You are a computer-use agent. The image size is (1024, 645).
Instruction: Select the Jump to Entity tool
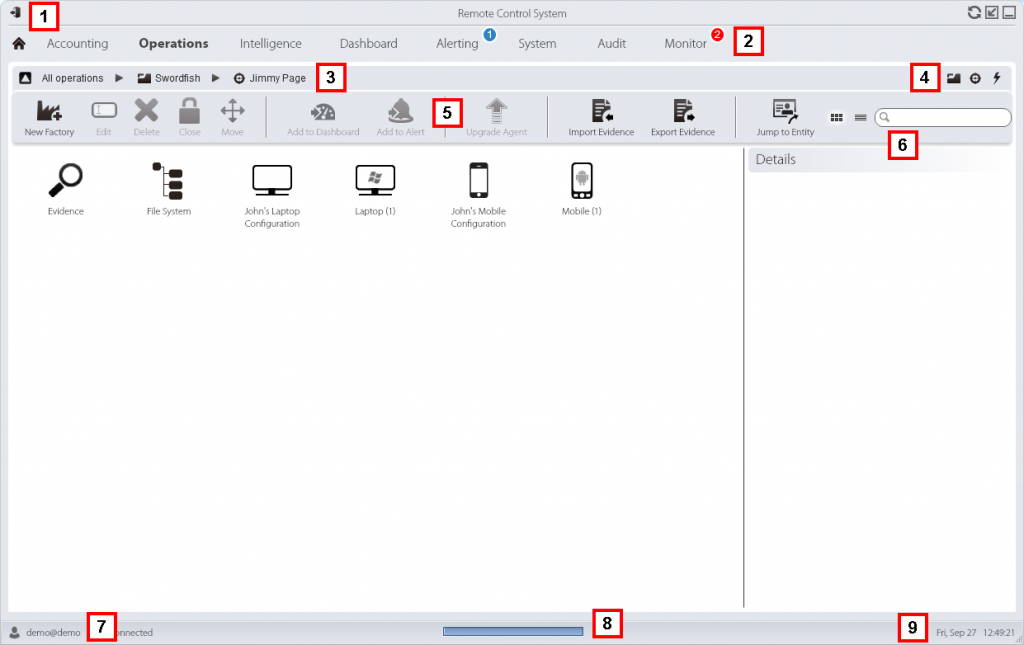(x=785, y=112)
